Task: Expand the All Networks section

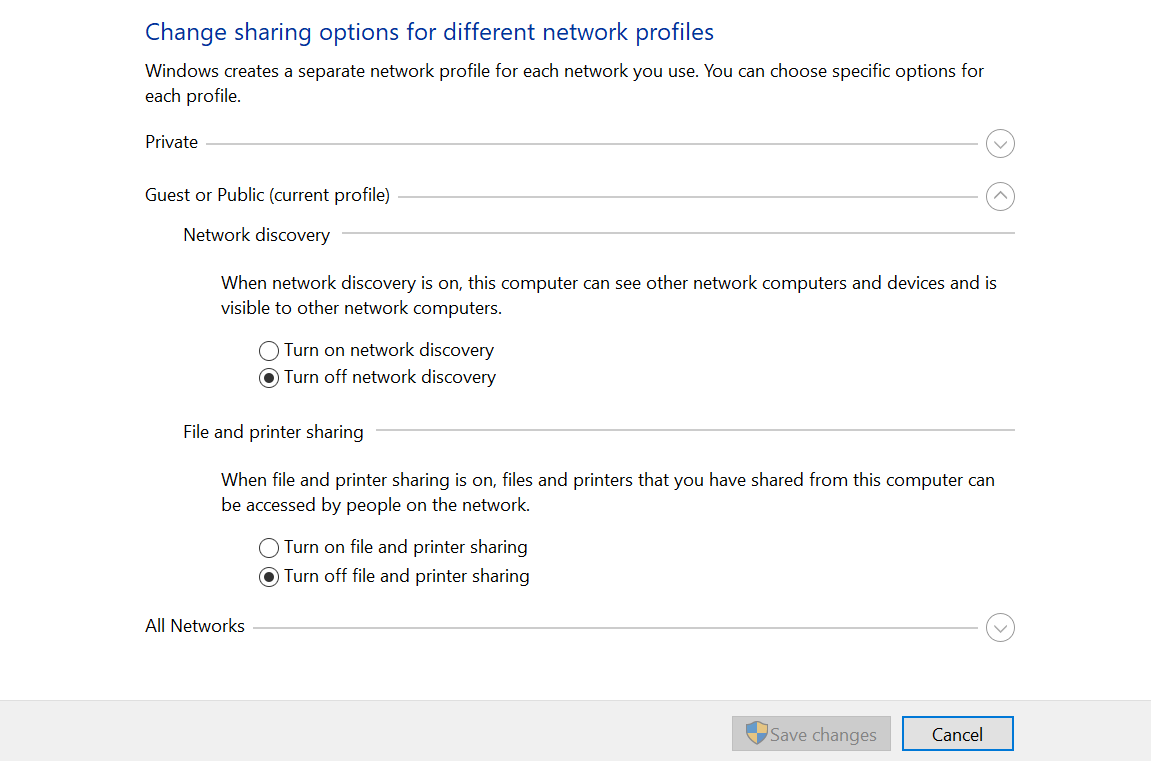Action: [x=1000, y=627]
